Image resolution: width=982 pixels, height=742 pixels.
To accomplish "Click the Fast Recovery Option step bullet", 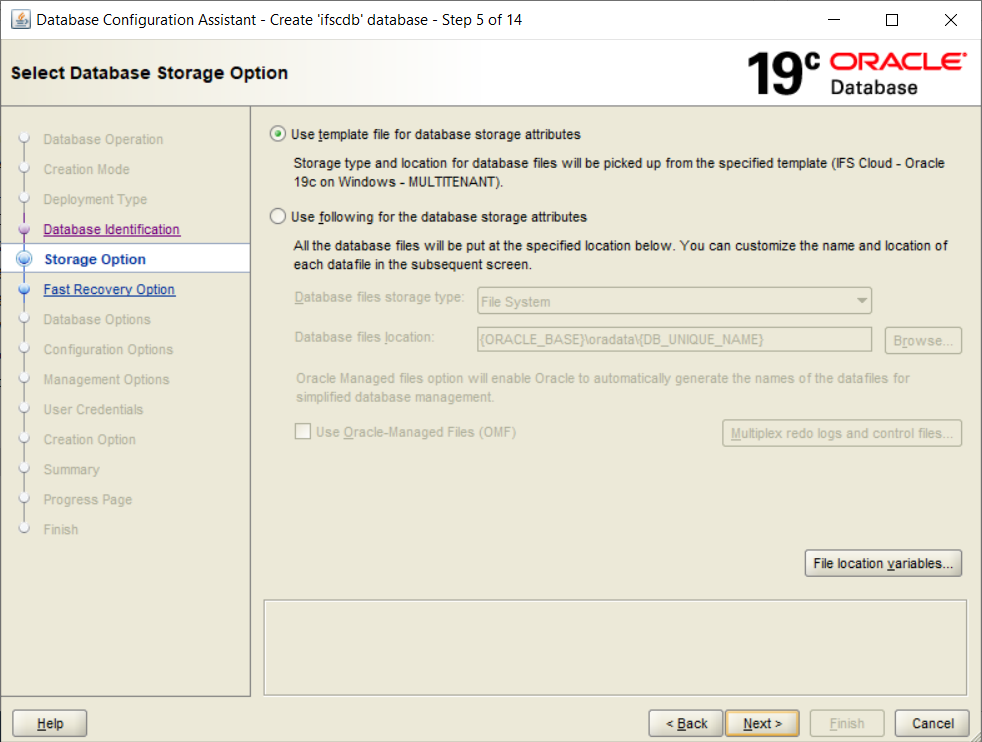I will pyautogui.click(x=25, y=289).
